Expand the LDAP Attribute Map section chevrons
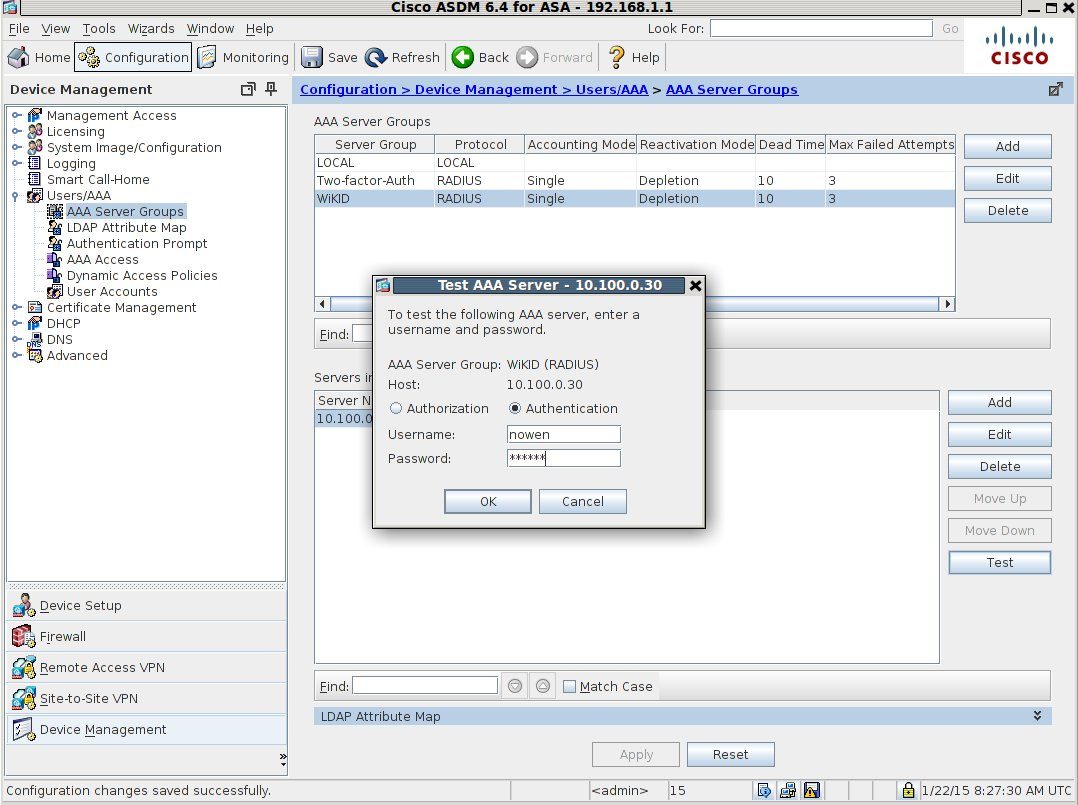Screen dimensions: 1078x805 (1038, 715)
